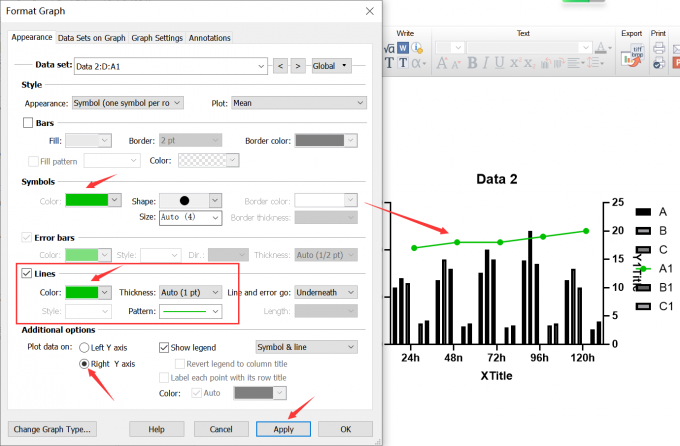The height and width of the screenshot is (446, 680).
Task: Switch to Data Sets on Graph tab
Action: [x=91, y=38]
